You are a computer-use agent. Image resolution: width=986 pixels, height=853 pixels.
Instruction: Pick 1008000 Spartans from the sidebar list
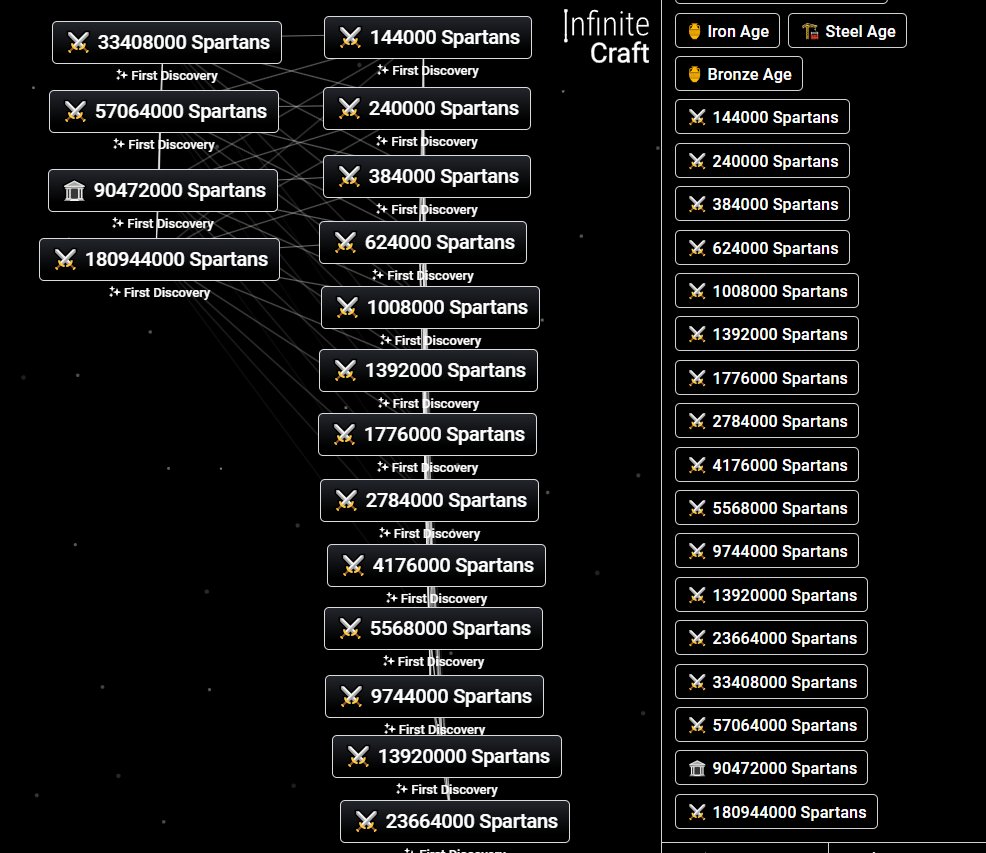[x=767, y=291]
